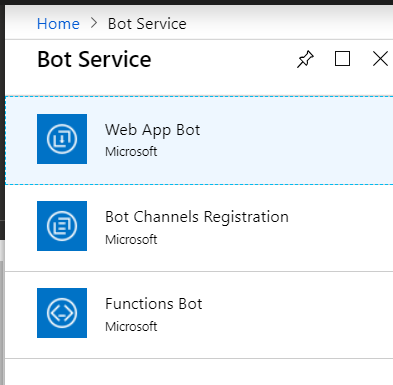The width and height of the screenshot is (393, 385).
Task: Click empty area of highlighted Web App Bot row
Action: (x=297, y=140)
